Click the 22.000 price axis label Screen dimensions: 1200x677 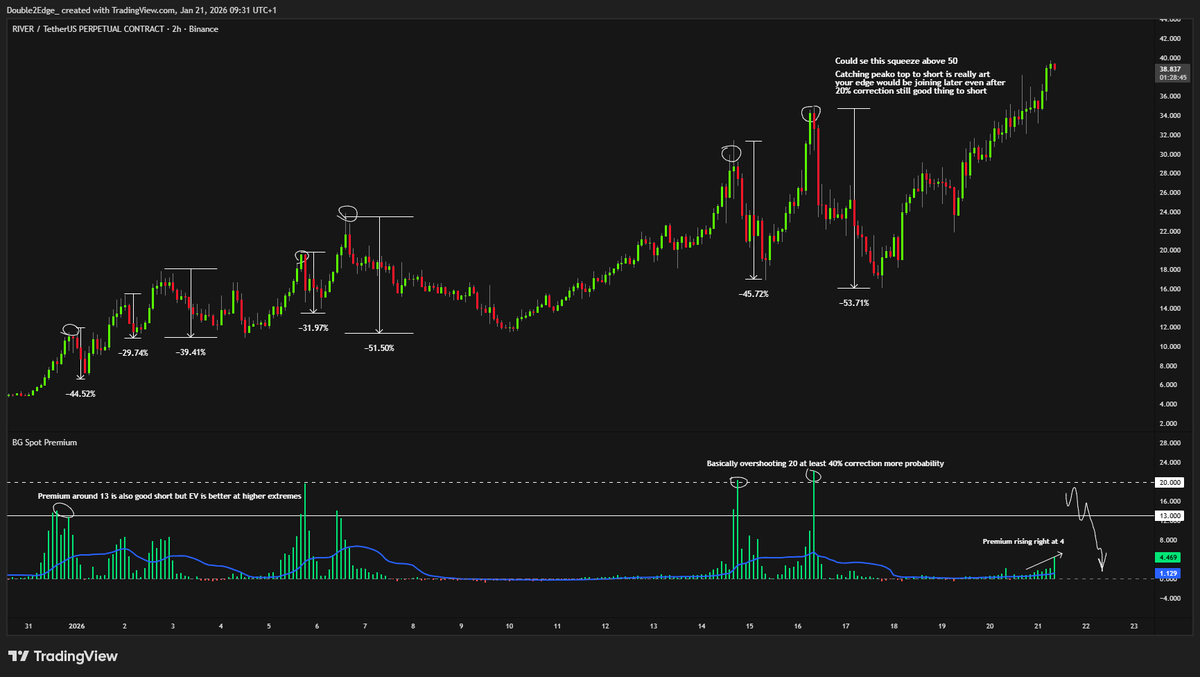point(1170,232)
